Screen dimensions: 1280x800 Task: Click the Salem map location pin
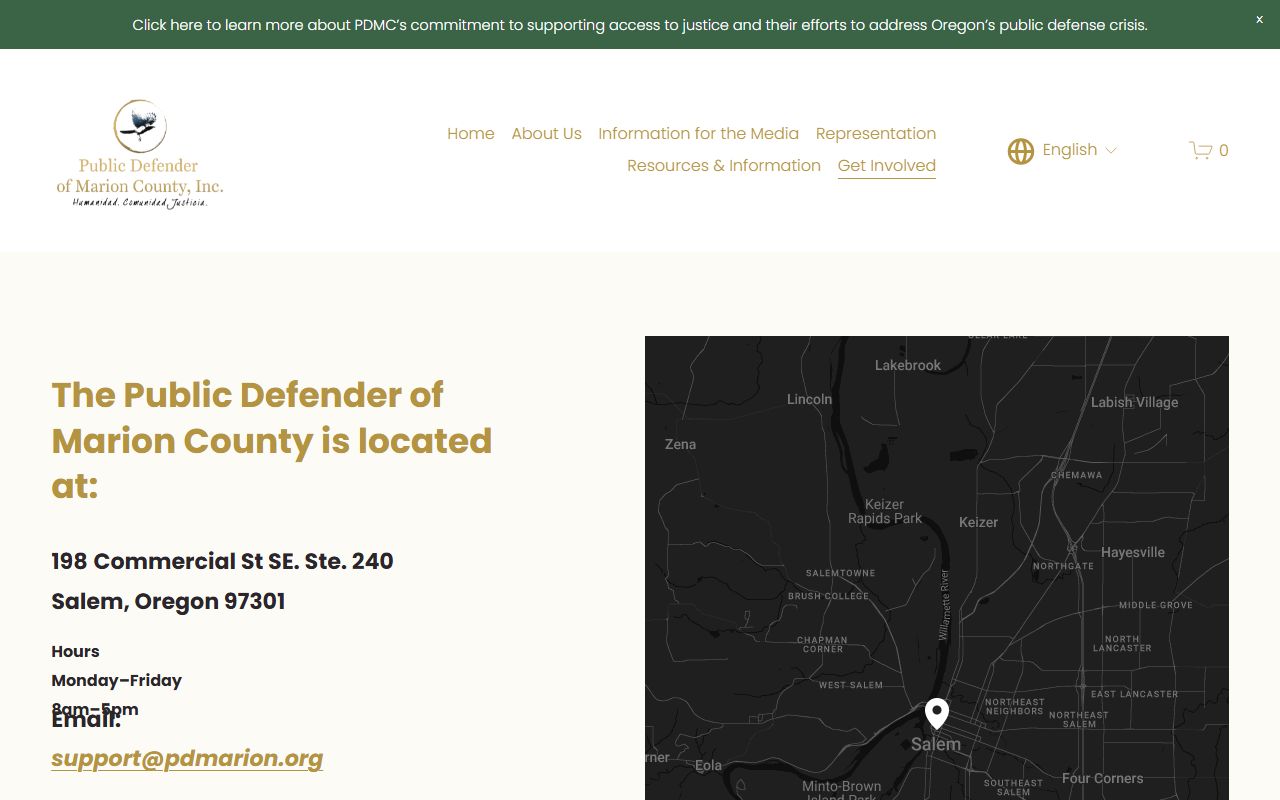(936, 713)
